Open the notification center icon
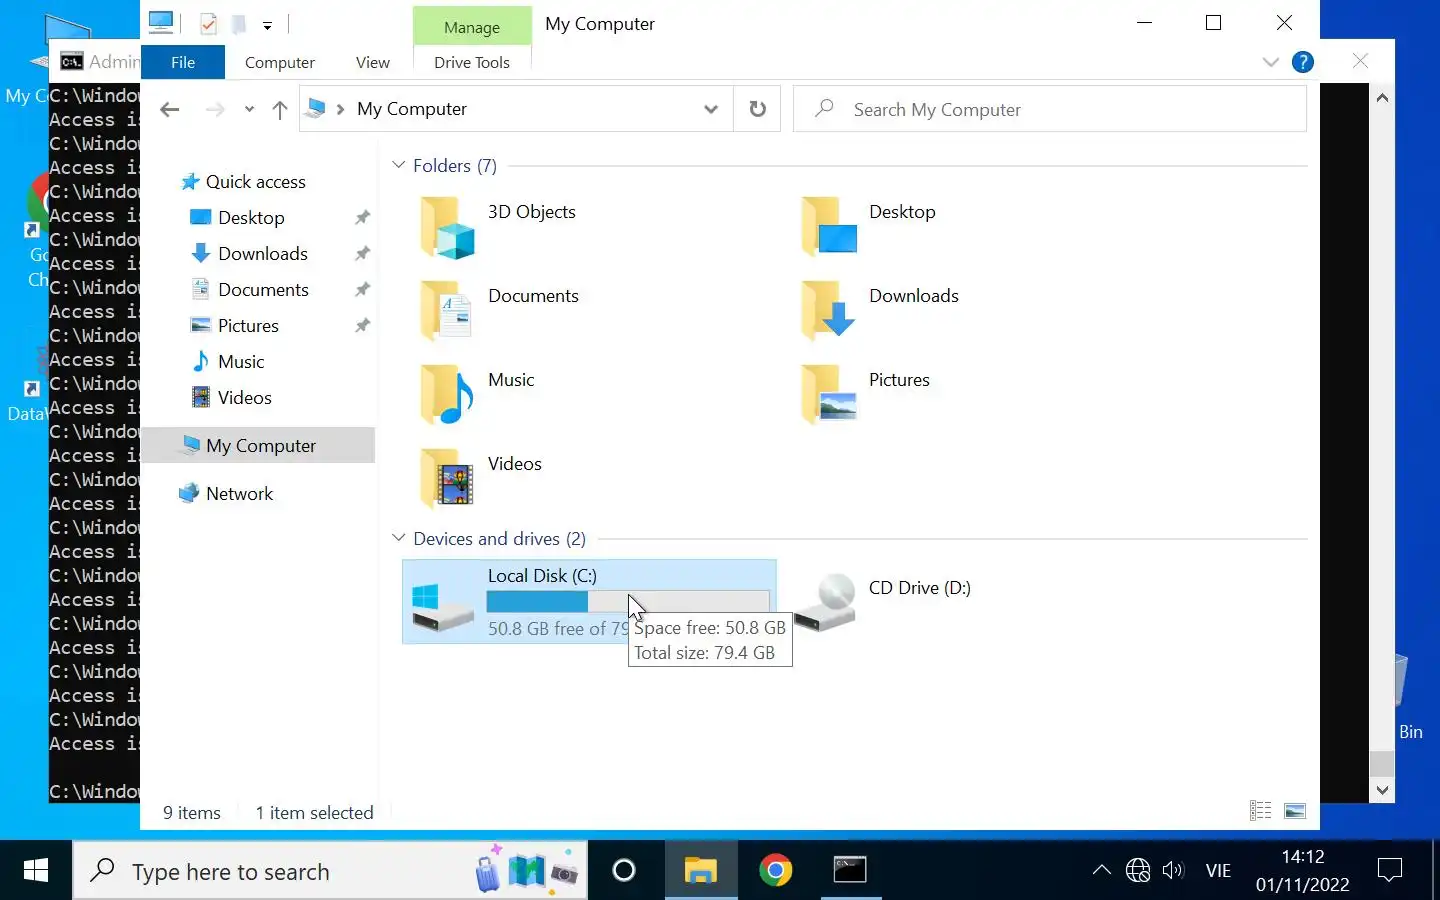This screenshot has width=1440, height=900. coord(1390,871)
